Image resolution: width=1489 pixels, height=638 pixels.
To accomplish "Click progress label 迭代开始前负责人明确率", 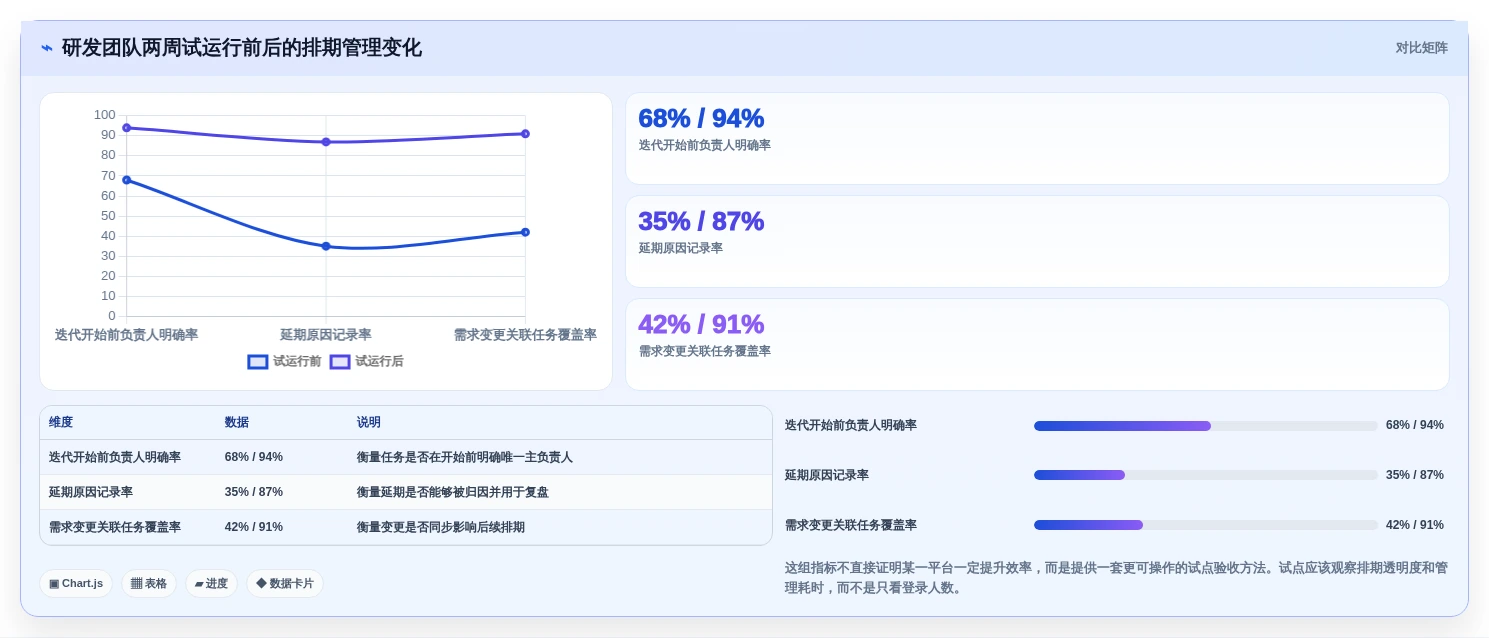I will click(851, 425).
